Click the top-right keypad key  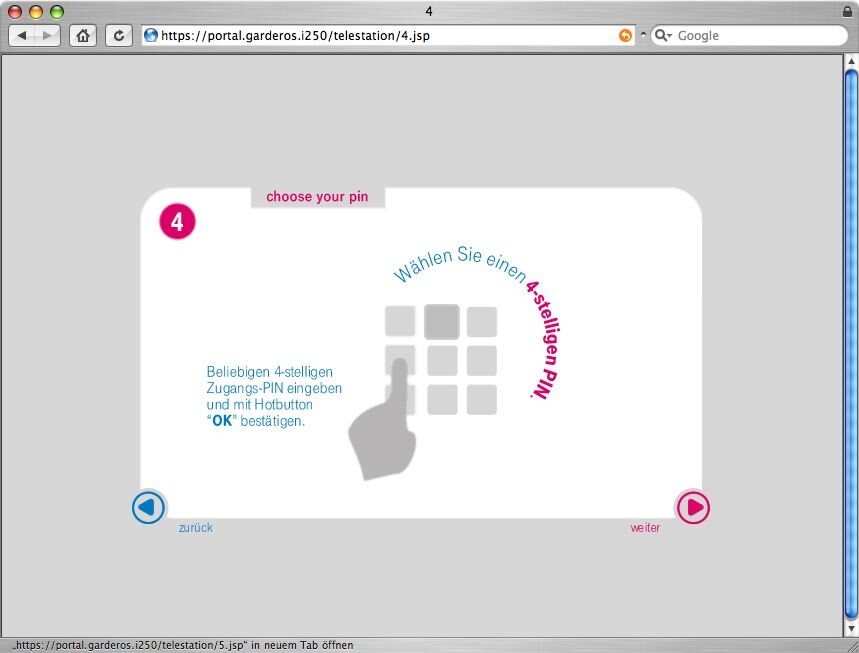482,321
